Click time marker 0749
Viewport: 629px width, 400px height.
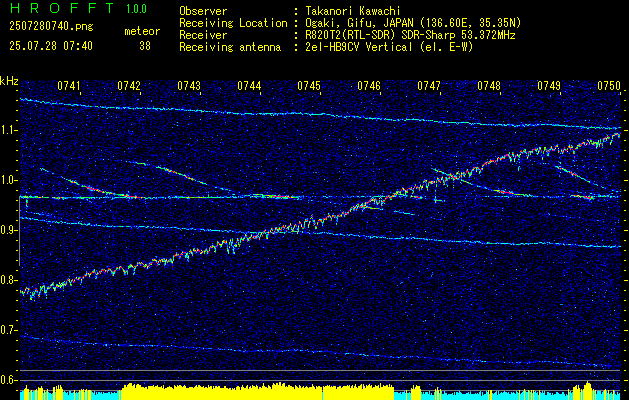pyautogui.click(x=549, y=85)
